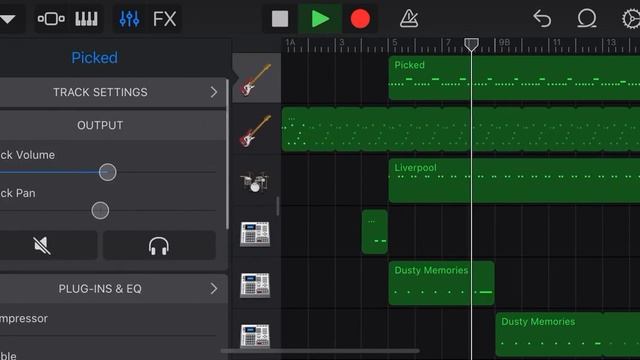Viewport: 640px width, 360px height.
Task: Click the Track Pan label
Action: (18, 193)
